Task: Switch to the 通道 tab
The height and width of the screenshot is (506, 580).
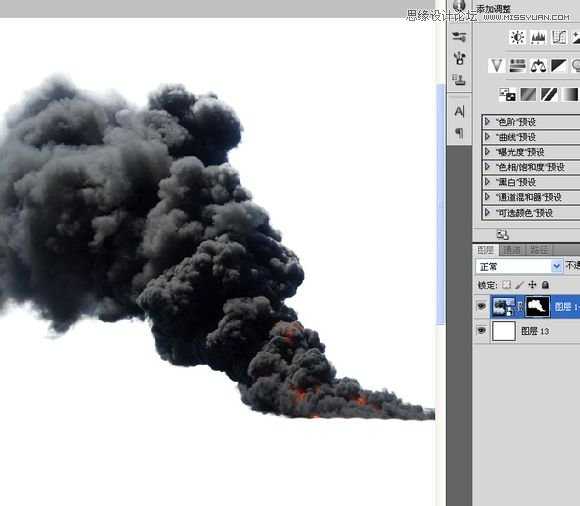Action: (512, 250)
